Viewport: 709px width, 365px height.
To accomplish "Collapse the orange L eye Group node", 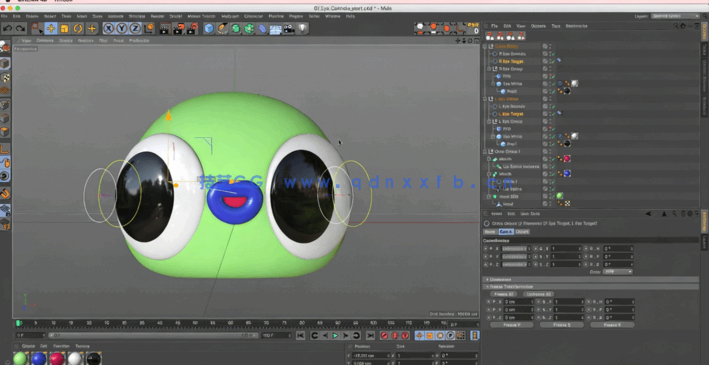I will click(485, 99).
